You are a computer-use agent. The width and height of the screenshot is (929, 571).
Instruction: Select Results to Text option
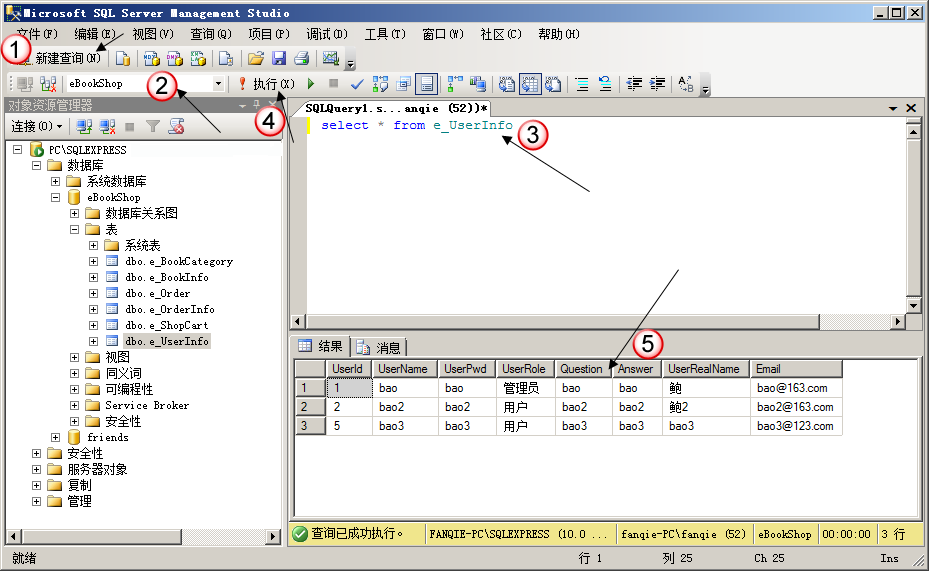point(507,84)
